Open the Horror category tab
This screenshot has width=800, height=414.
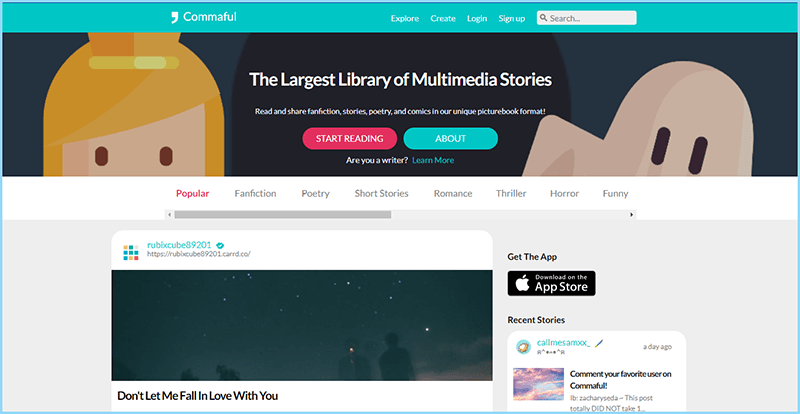tap(564, 193)
